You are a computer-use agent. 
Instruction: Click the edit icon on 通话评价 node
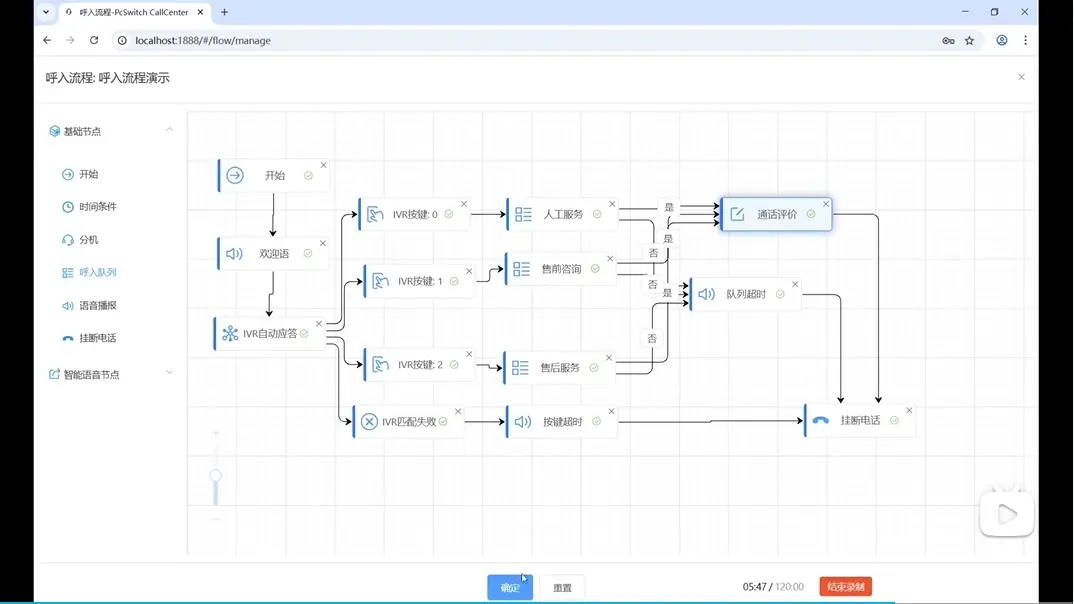click(x=737, y=214)
